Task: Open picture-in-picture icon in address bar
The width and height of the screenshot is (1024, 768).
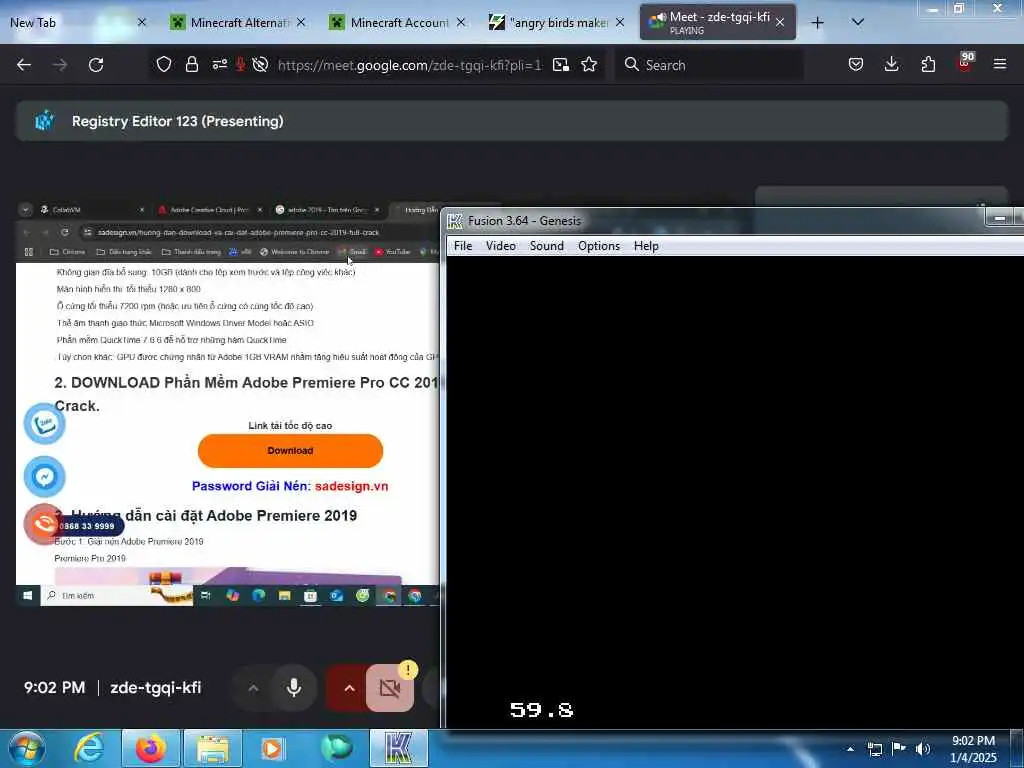Action: (560, 64)
